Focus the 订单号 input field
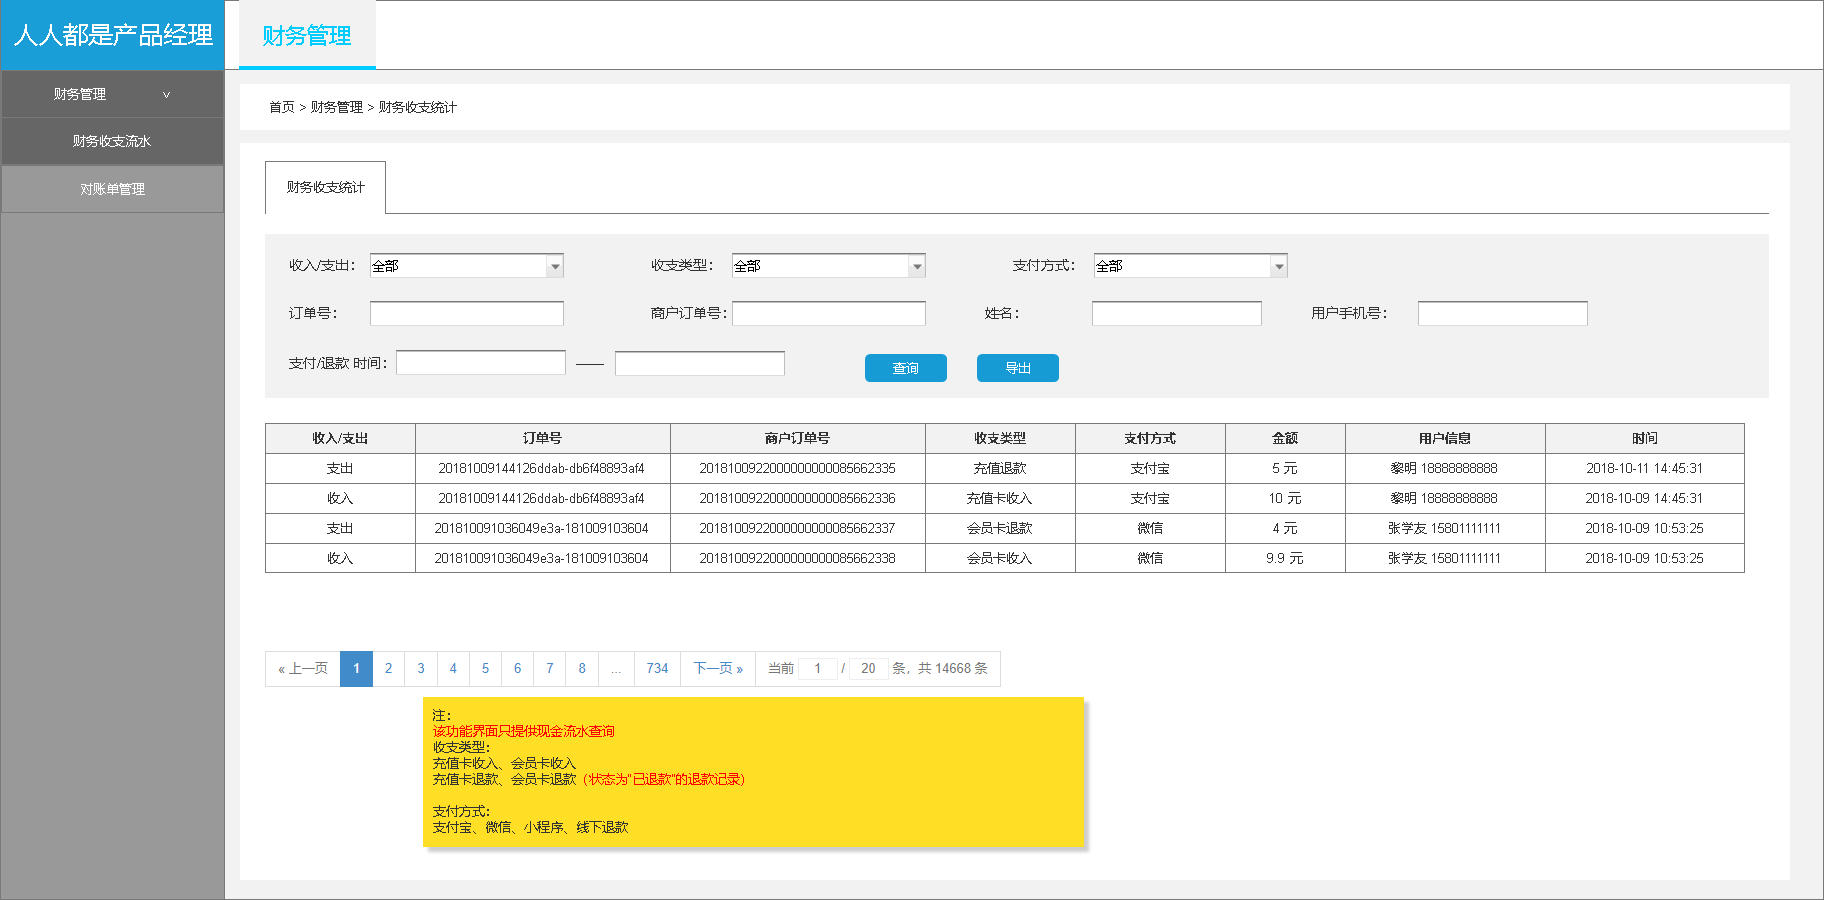This screenshot has height=900, width=1824. click(x=466, y=312)
